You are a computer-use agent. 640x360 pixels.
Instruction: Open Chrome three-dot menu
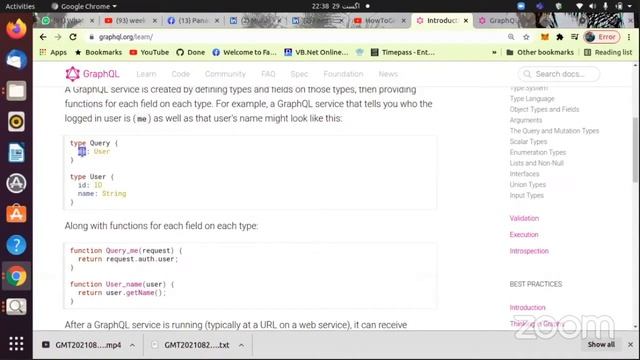click(629, 37)
